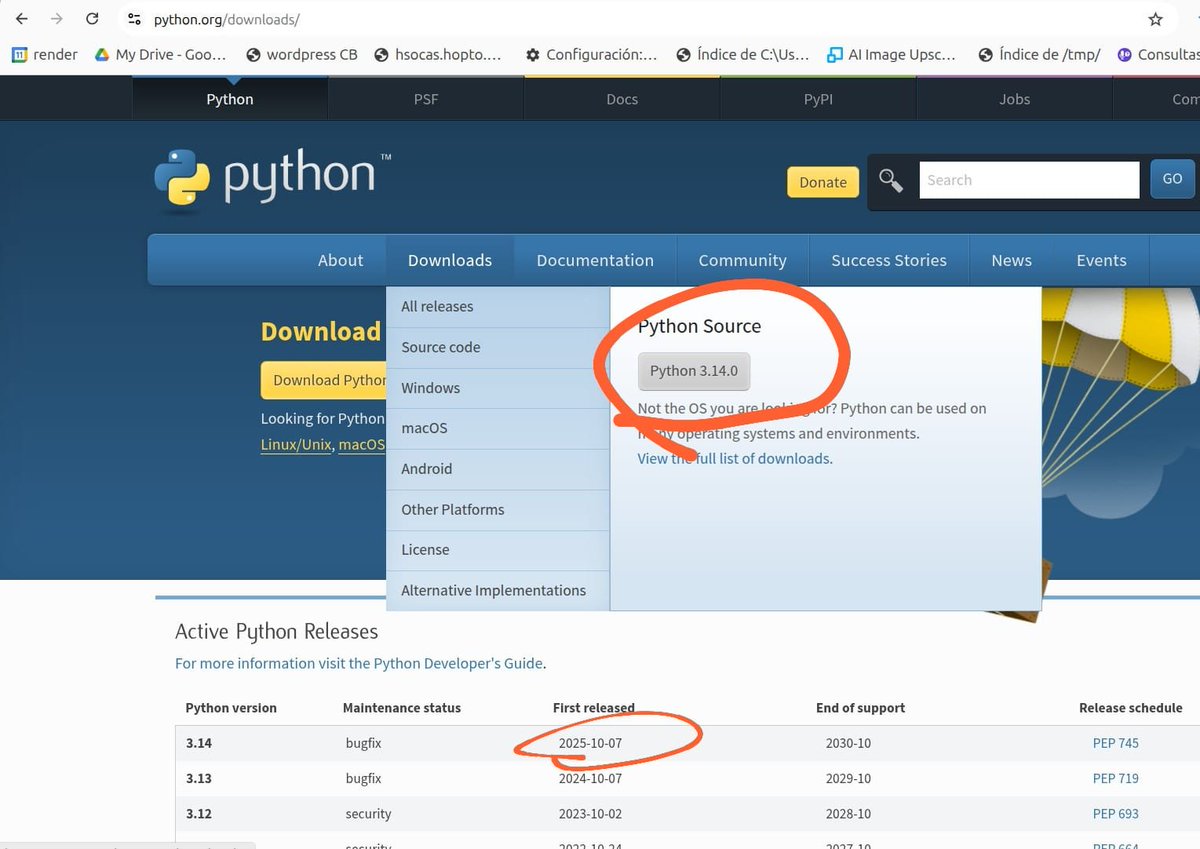1200x849 pixels.
Task: Open the About menu
Action: point(340,260)
